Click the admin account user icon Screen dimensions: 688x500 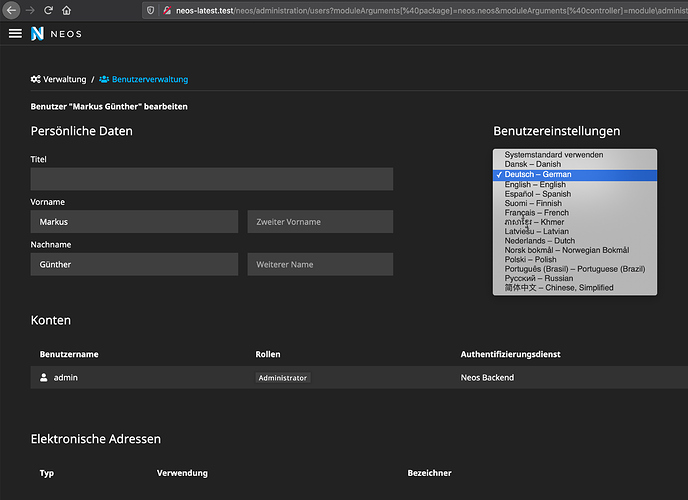coord(43,377)
